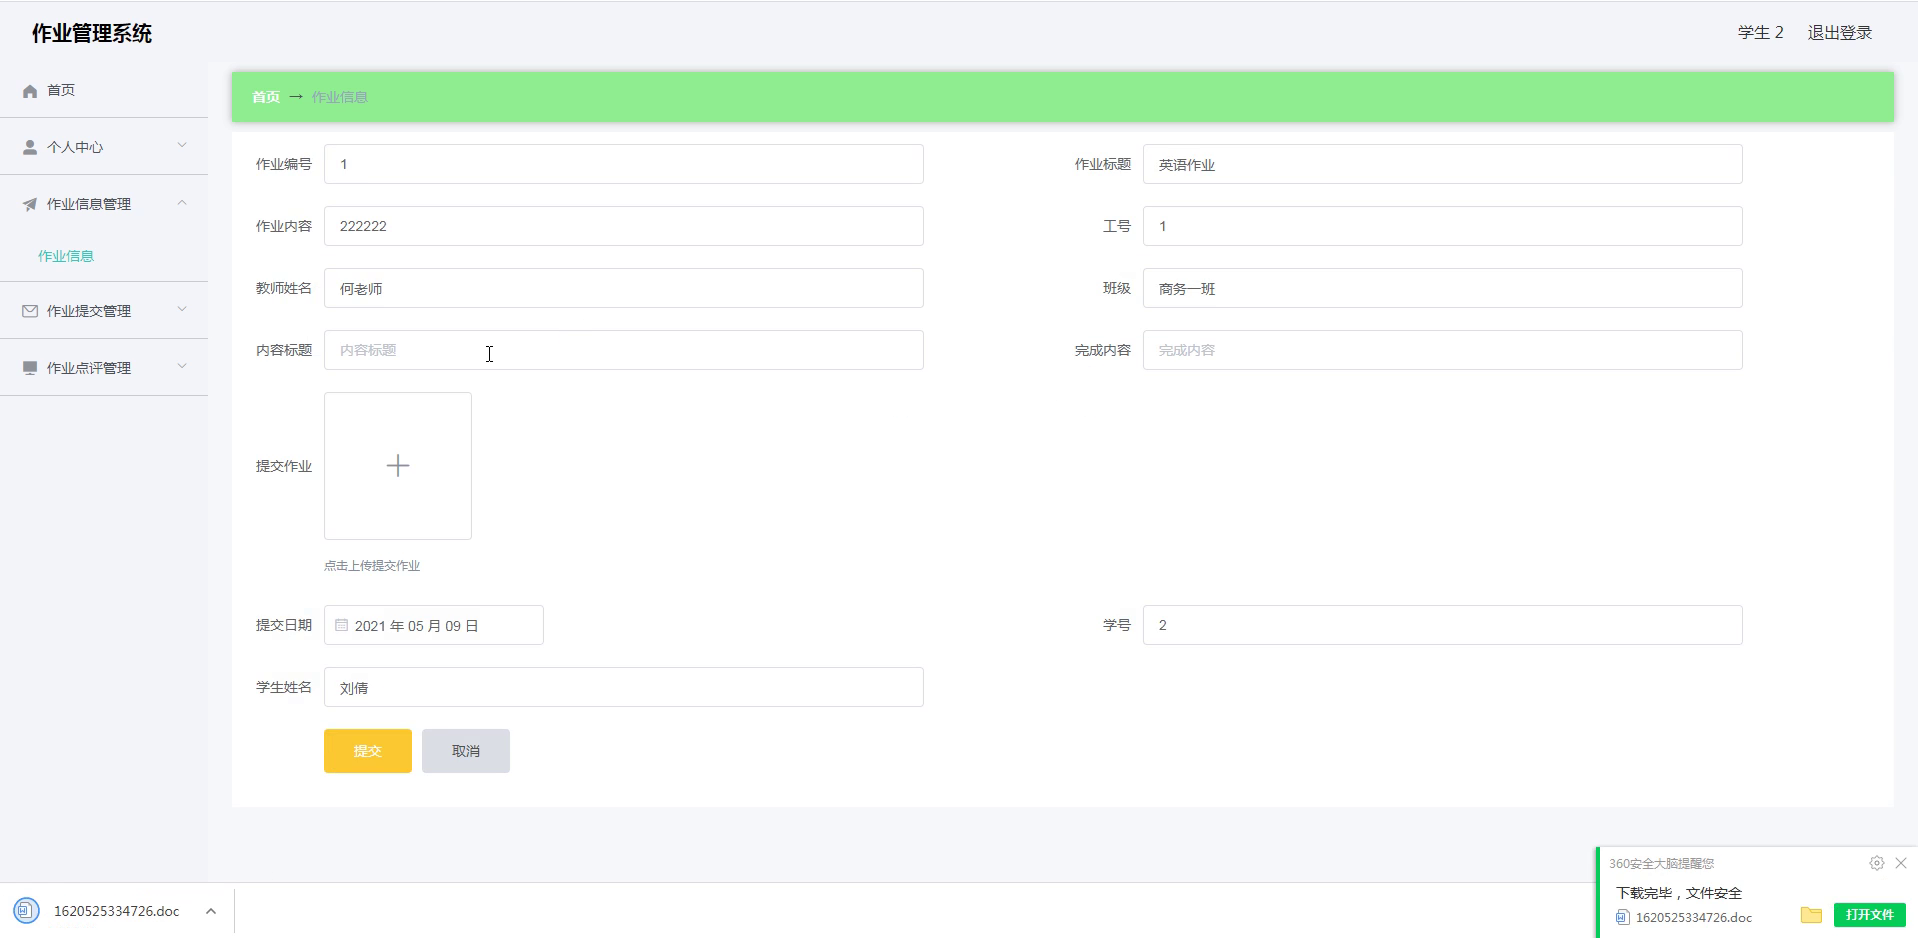Click the doc icon in the 360 popup

click(1622, 917)
